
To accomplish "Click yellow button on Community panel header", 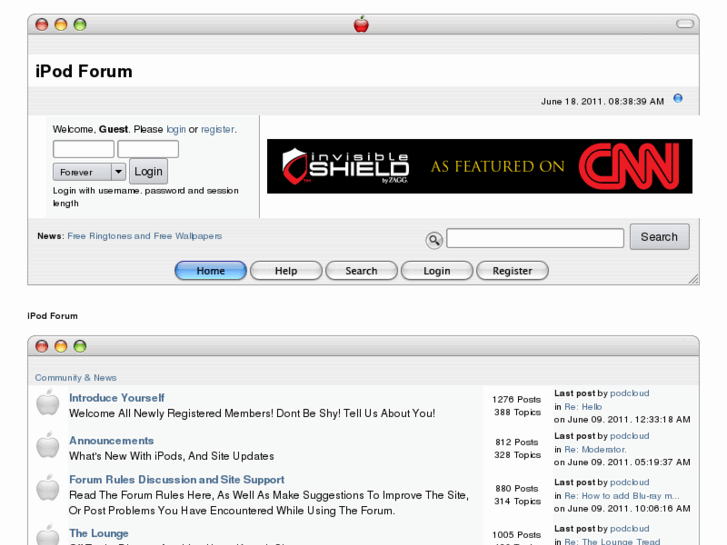I will pyautogui.click(x=61, y=346).
